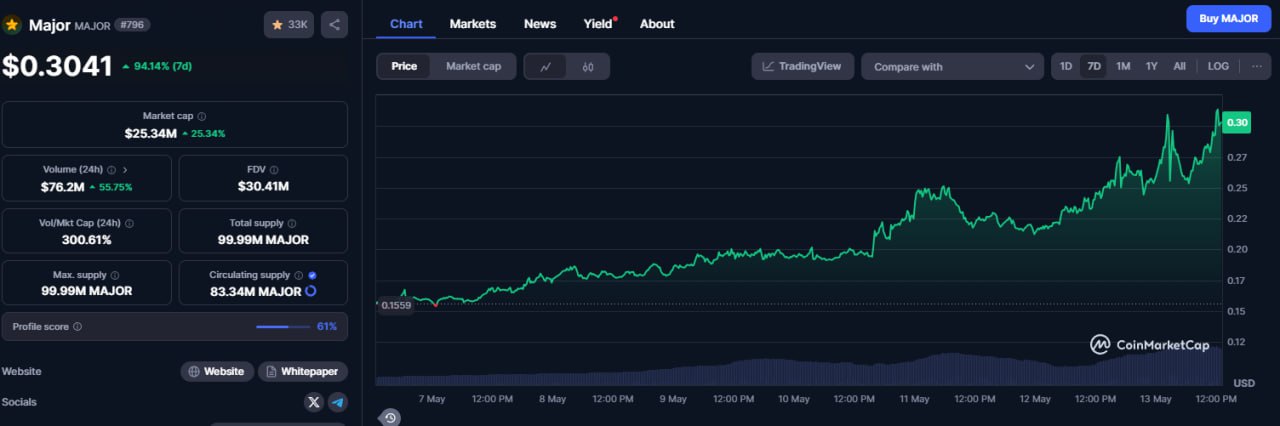1280x426 pixels.
Task: Click Max. supply info icon
Action: tap(114, 275)
